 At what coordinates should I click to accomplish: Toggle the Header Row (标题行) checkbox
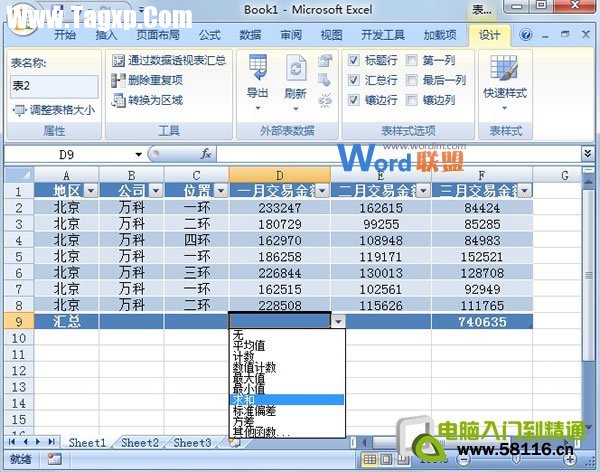[354, 60]
